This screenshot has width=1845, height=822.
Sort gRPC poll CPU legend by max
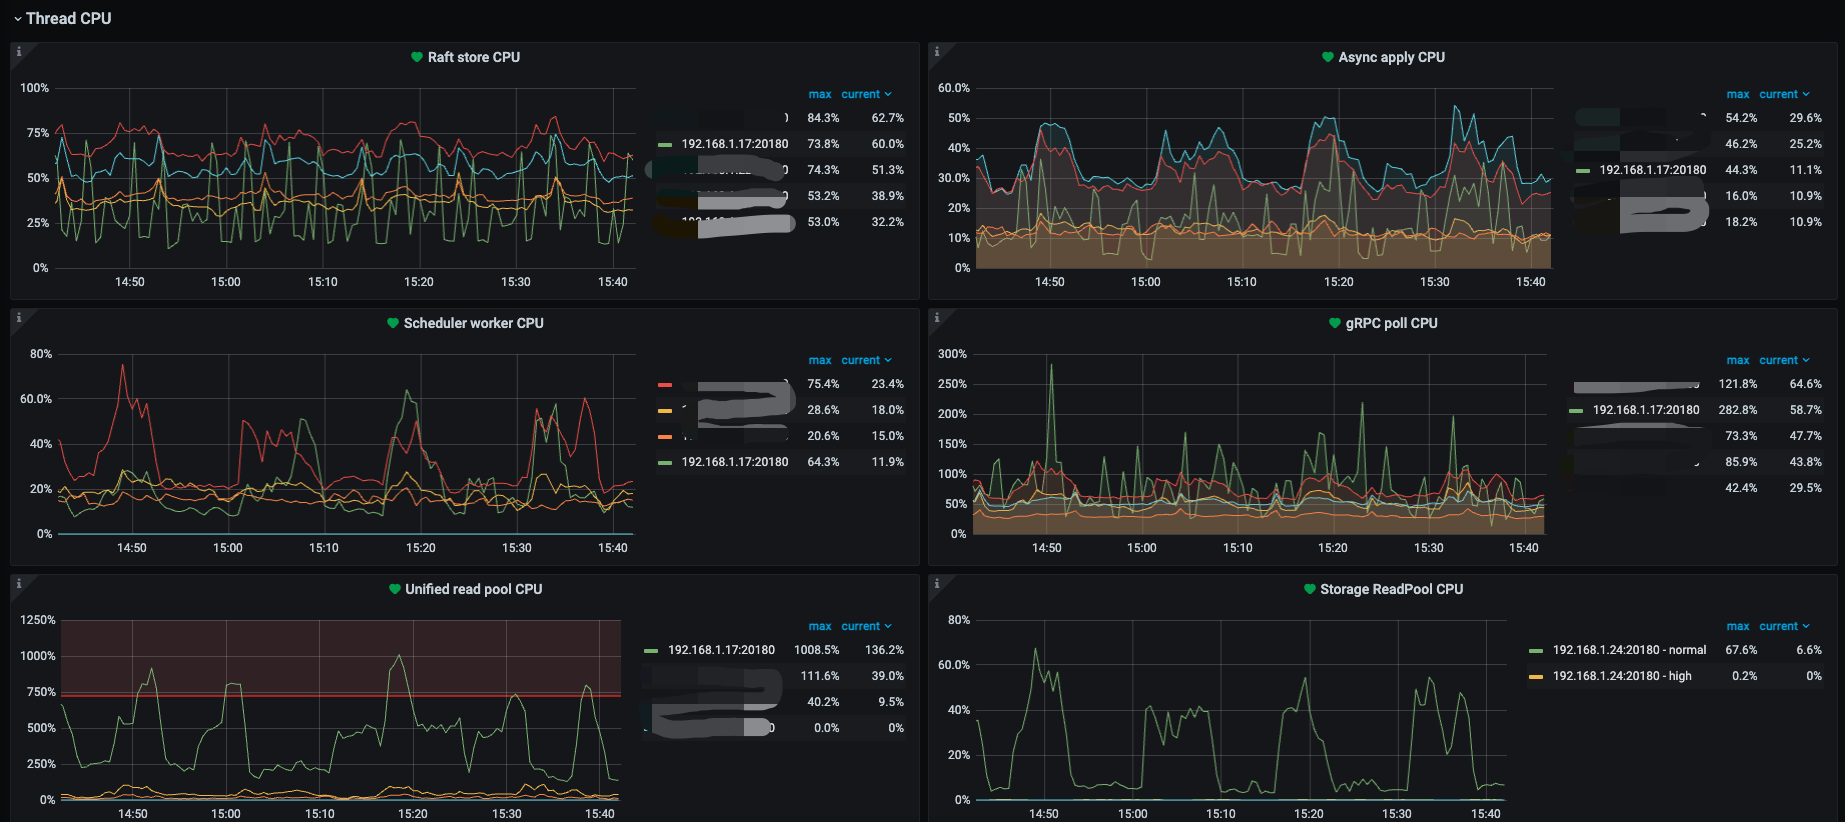pyautogui.click(x=1738, y=360)
